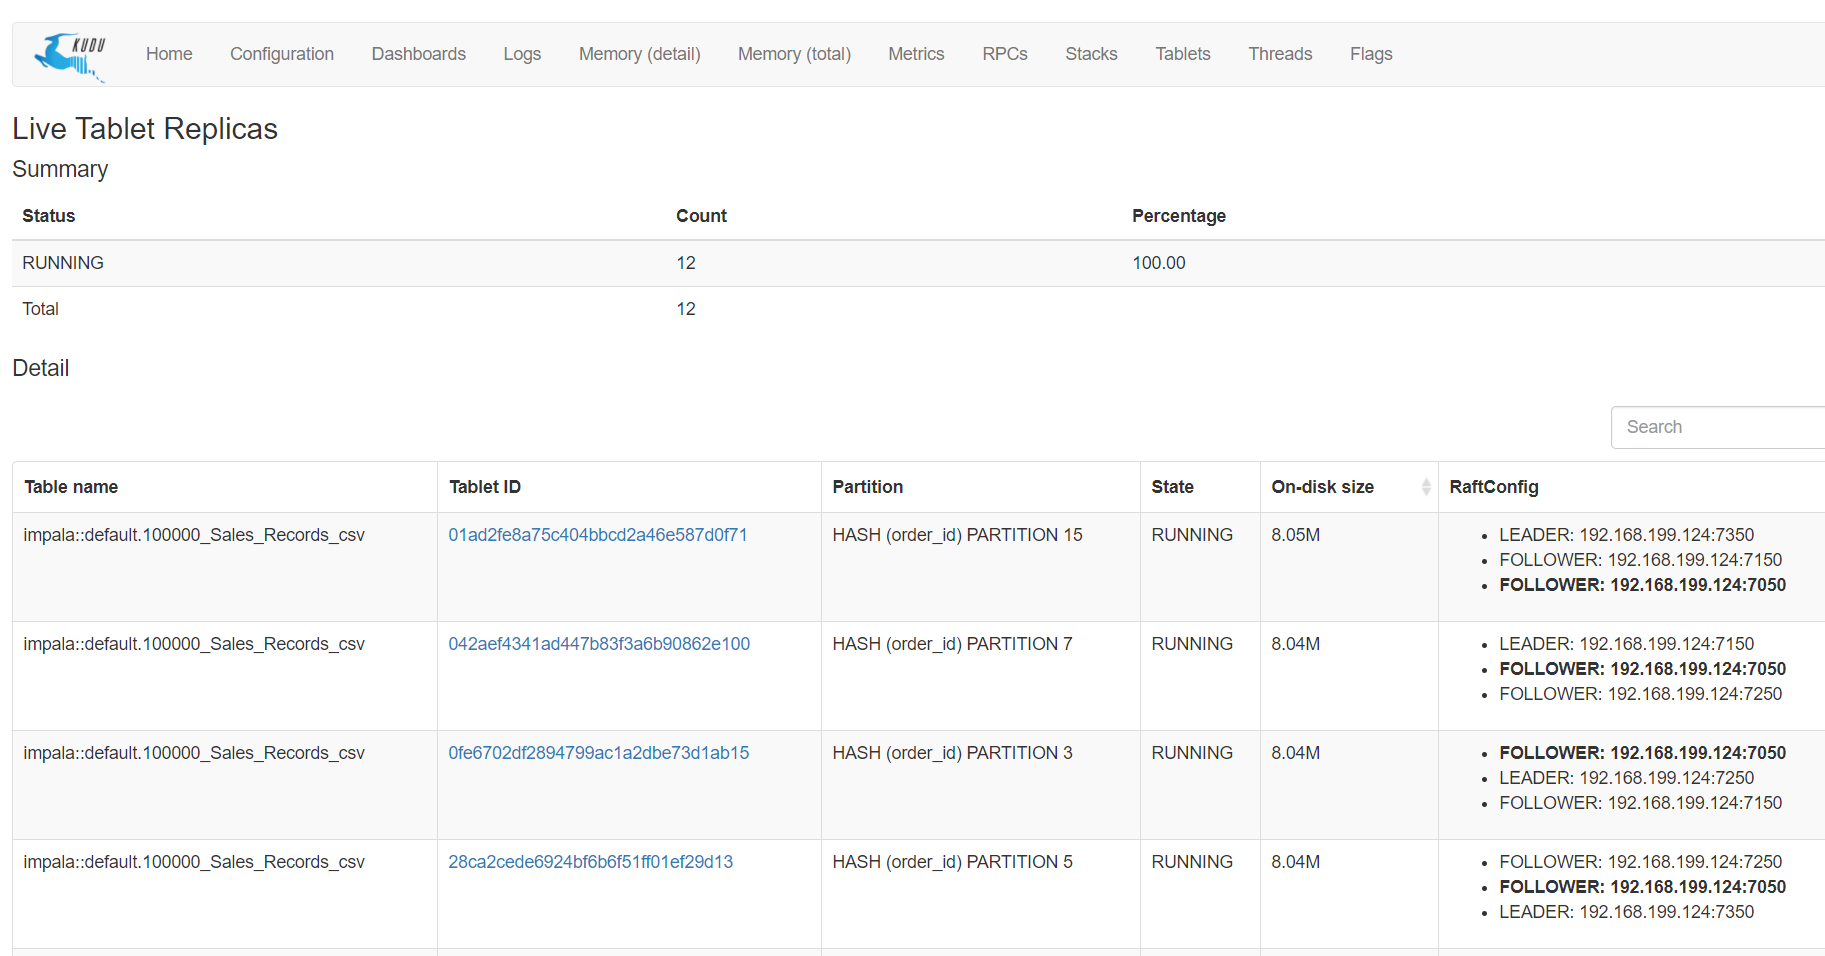Go to the Configuration page

(282, 54)
